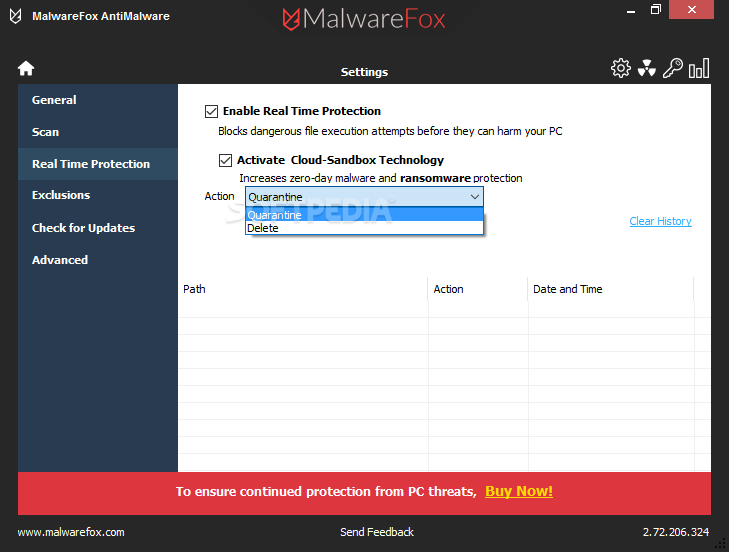The width and height of the screenshot is (729, 552).
Task: Restore down the MalwareFox window
Action: tap(656, 10)
